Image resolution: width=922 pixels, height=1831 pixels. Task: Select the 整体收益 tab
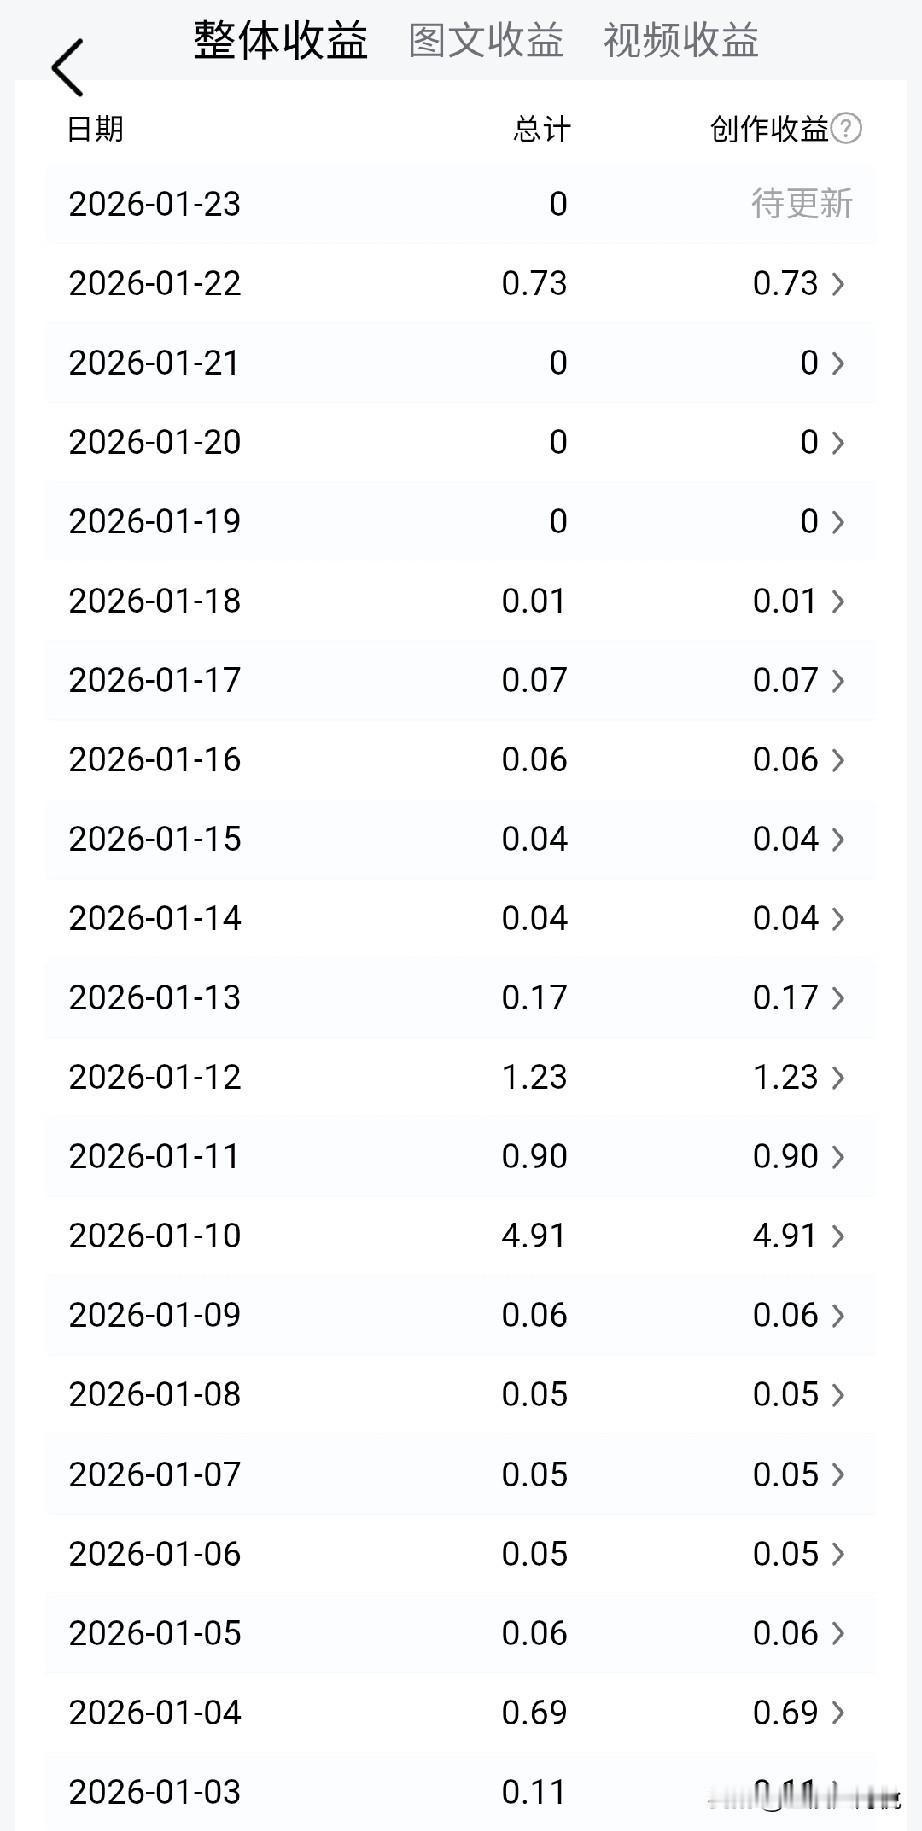click(x=281, y=41)
